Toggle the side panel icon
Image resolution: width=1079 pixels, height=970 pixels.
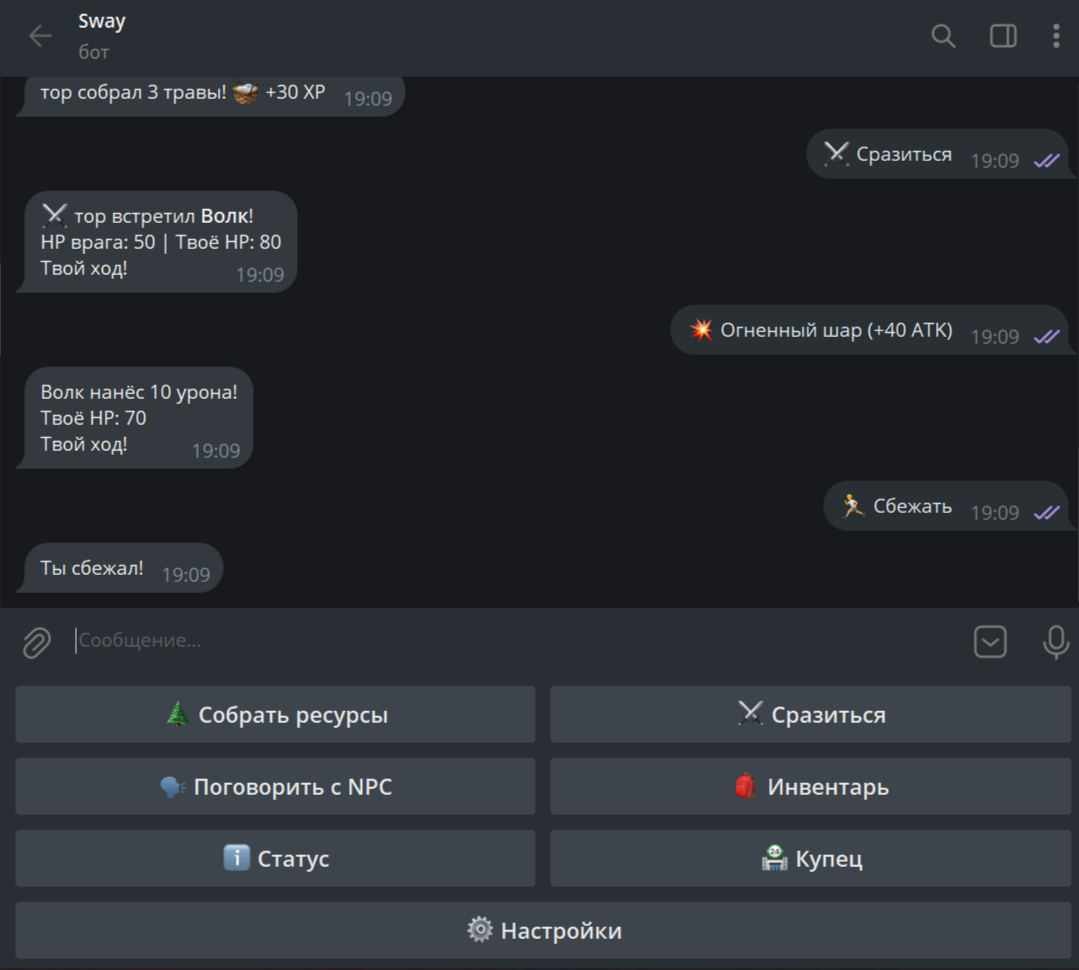pyautogui.click(x=1003, y=36)
